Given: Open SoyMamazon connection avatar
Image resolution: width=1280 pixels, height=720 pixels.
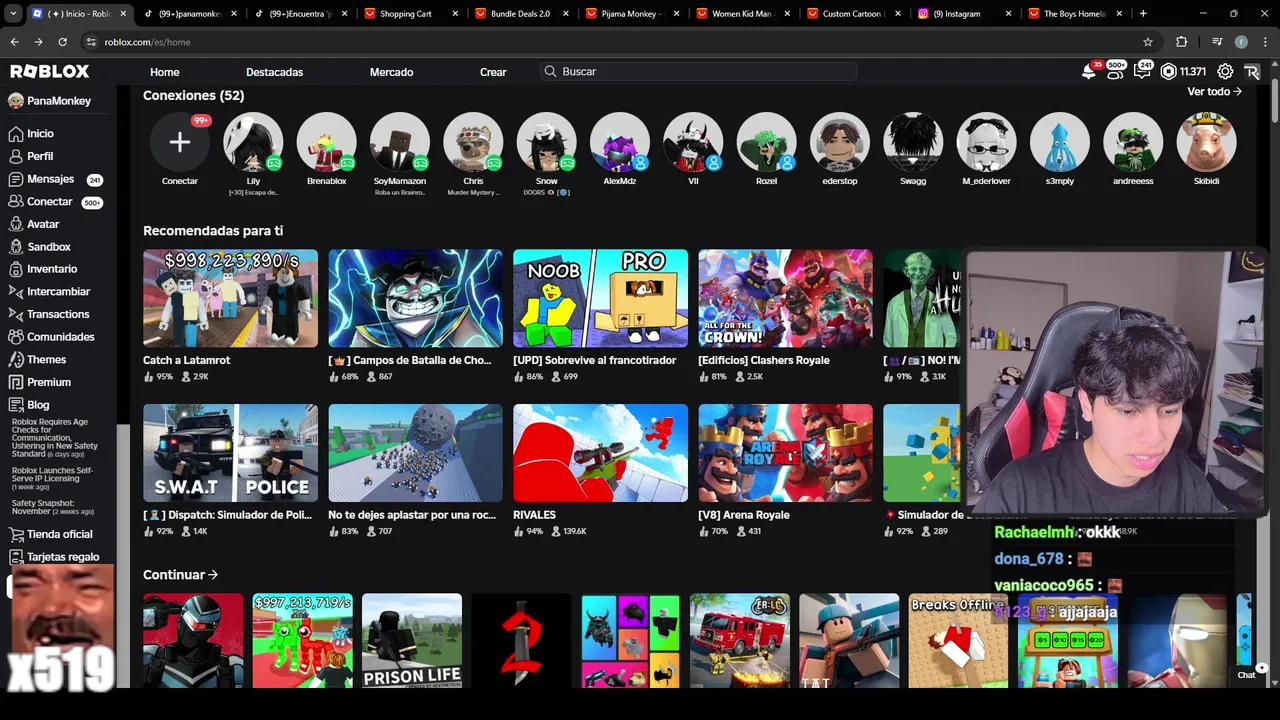Looking at the screenshot, I should 400,142.
